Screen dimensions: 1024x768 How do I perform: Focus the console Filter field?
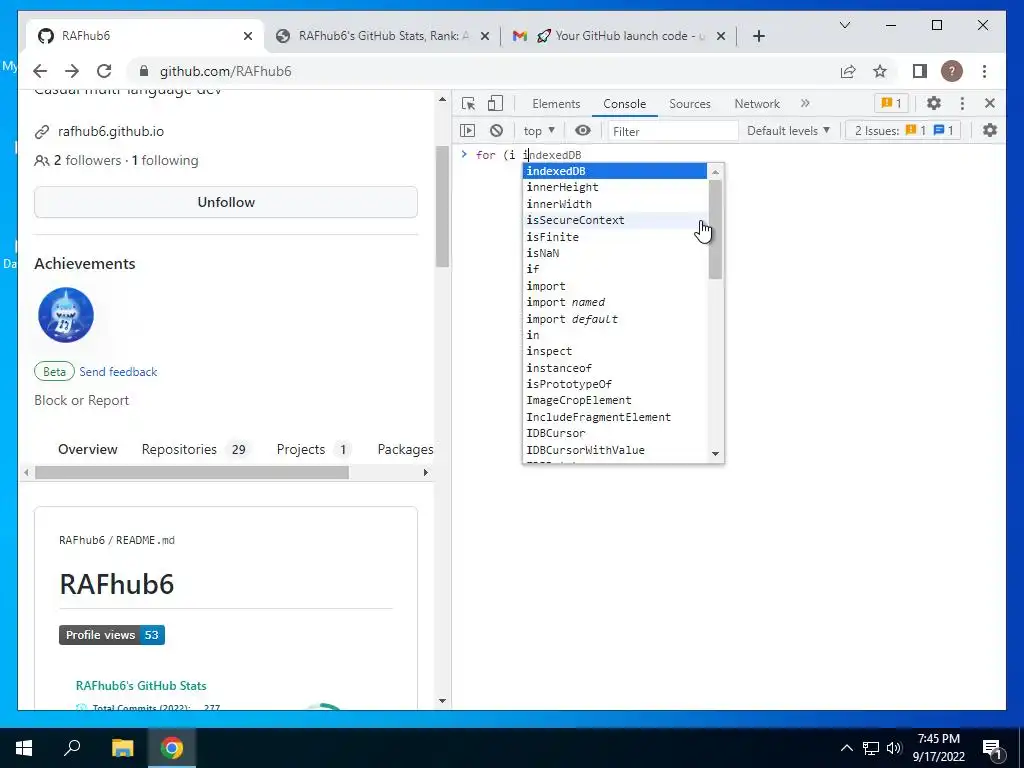tap(673, 131)
